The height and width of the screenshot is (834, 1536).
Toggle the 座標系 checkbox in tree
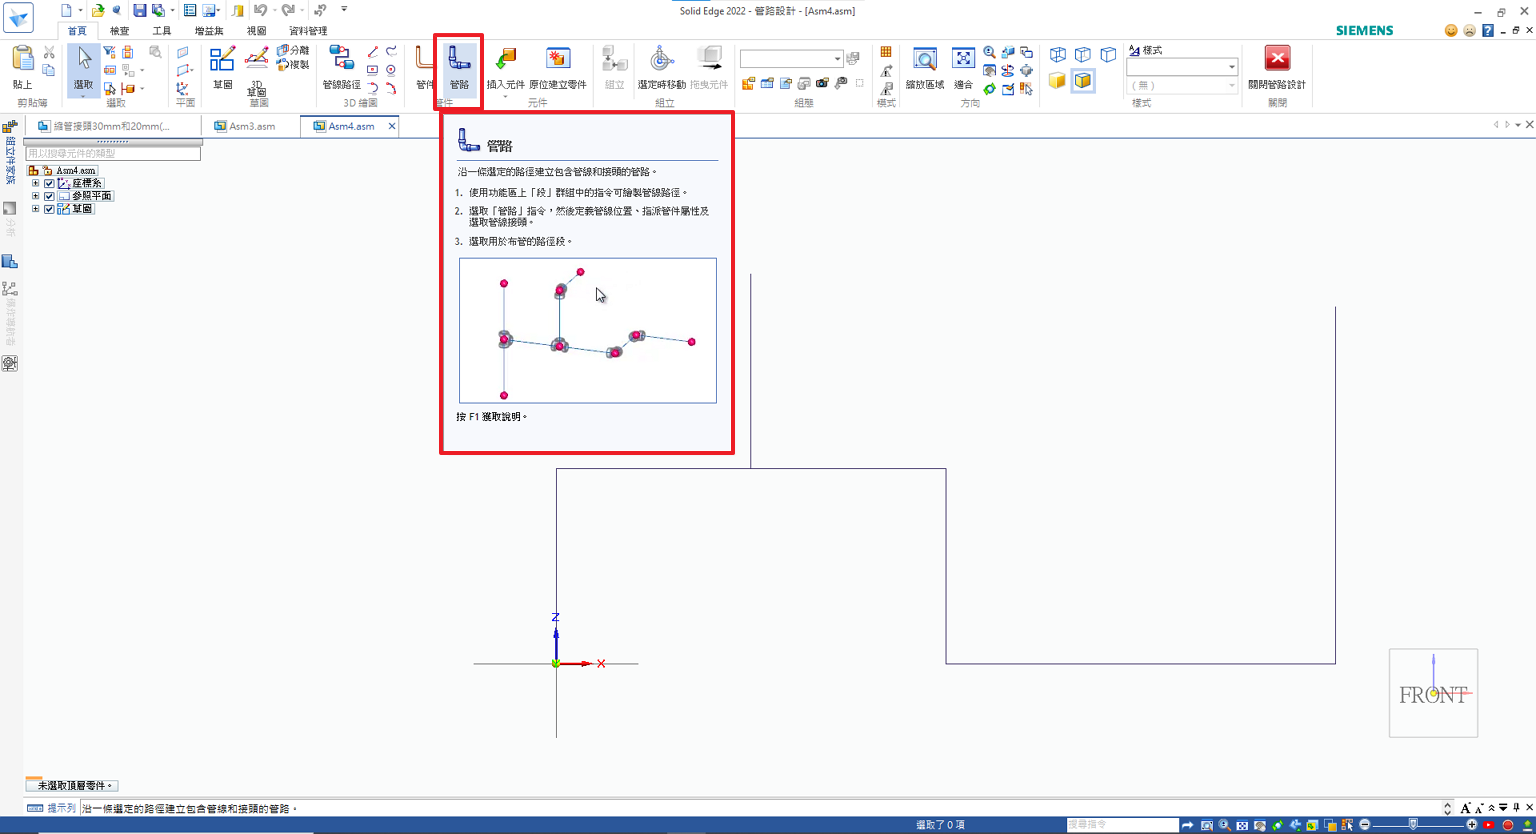coord(49,183)
